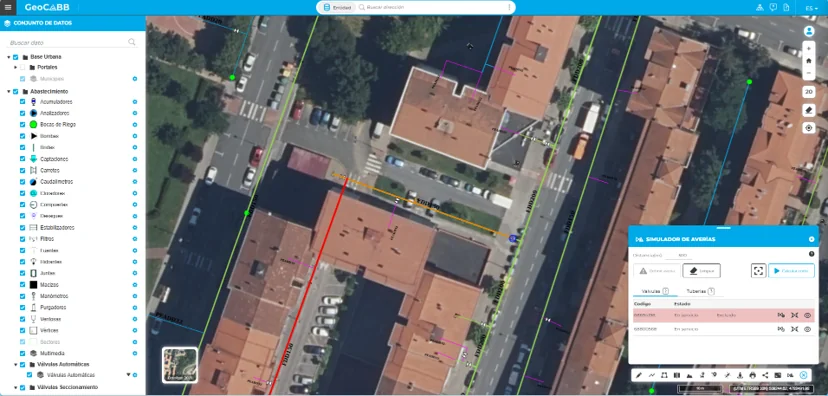Select the area polygon tool in the bottom toolbar

(x=664, y=375)
